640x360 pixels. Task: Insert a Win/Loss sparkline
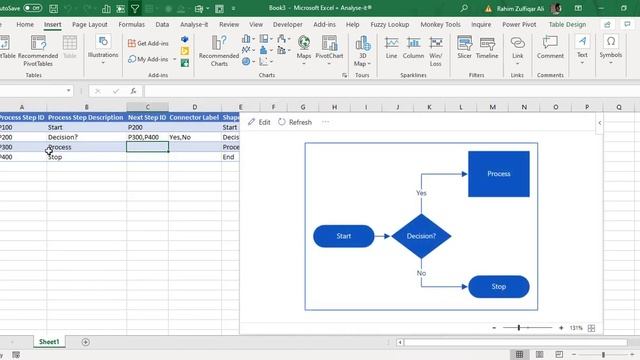436,51
